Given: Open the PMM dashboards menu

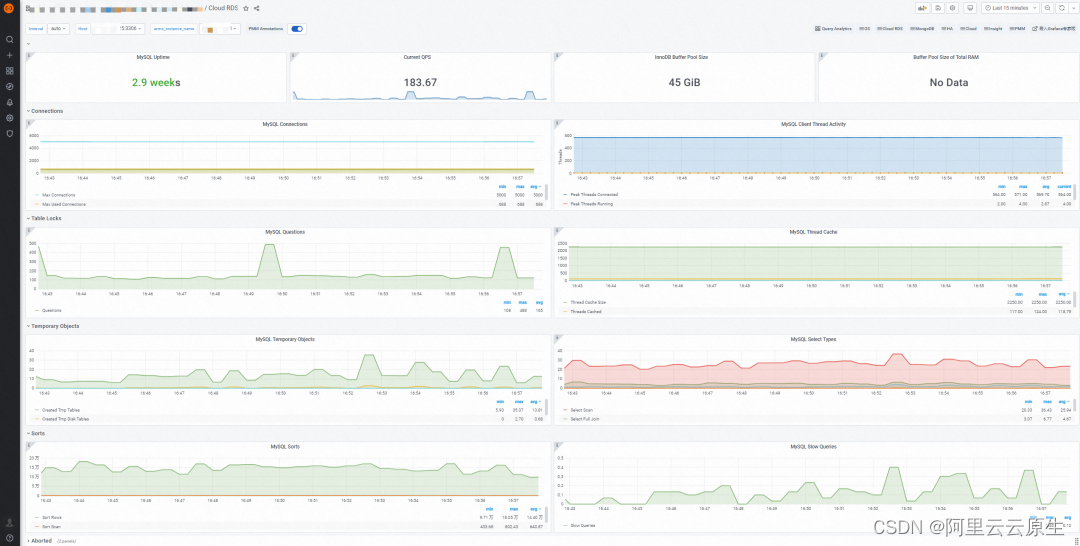Looking at the screenshot, I should click(1017, 29).
